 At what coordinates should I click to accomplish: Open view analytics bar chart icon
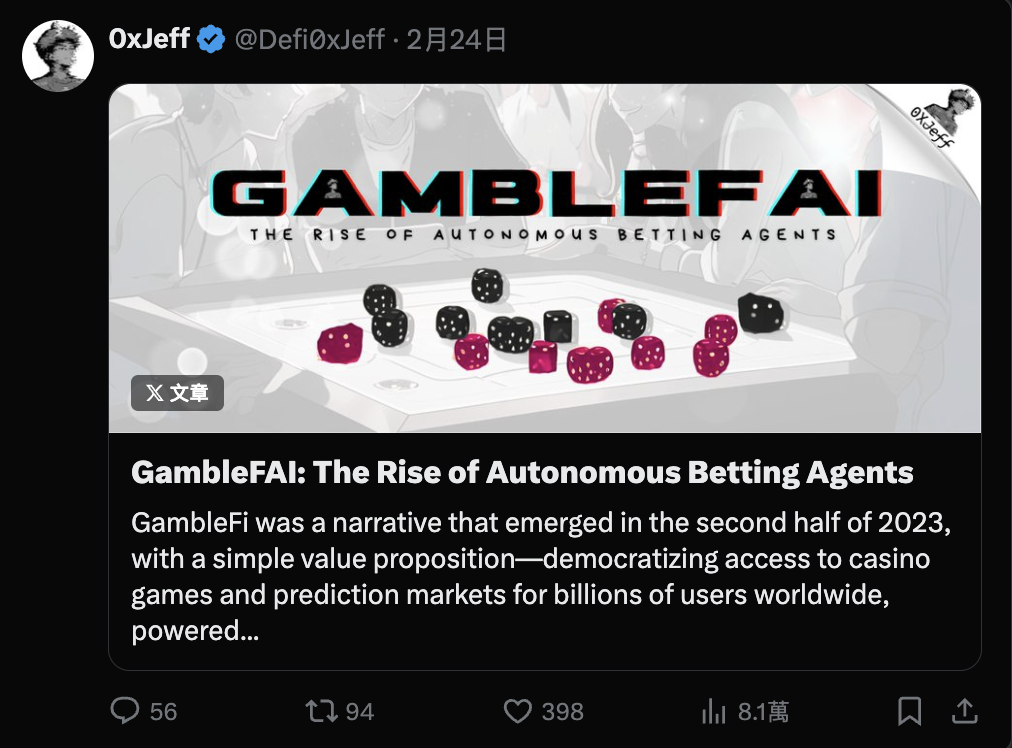pos(714,711)
